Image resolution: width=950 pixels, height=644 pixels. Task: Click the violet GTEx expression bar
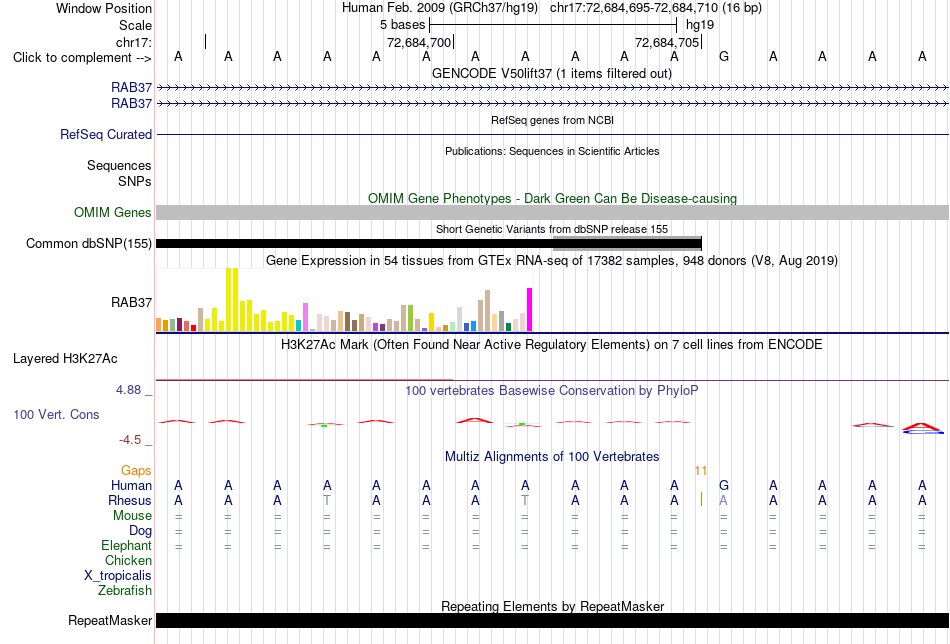[x=306, y=317]
